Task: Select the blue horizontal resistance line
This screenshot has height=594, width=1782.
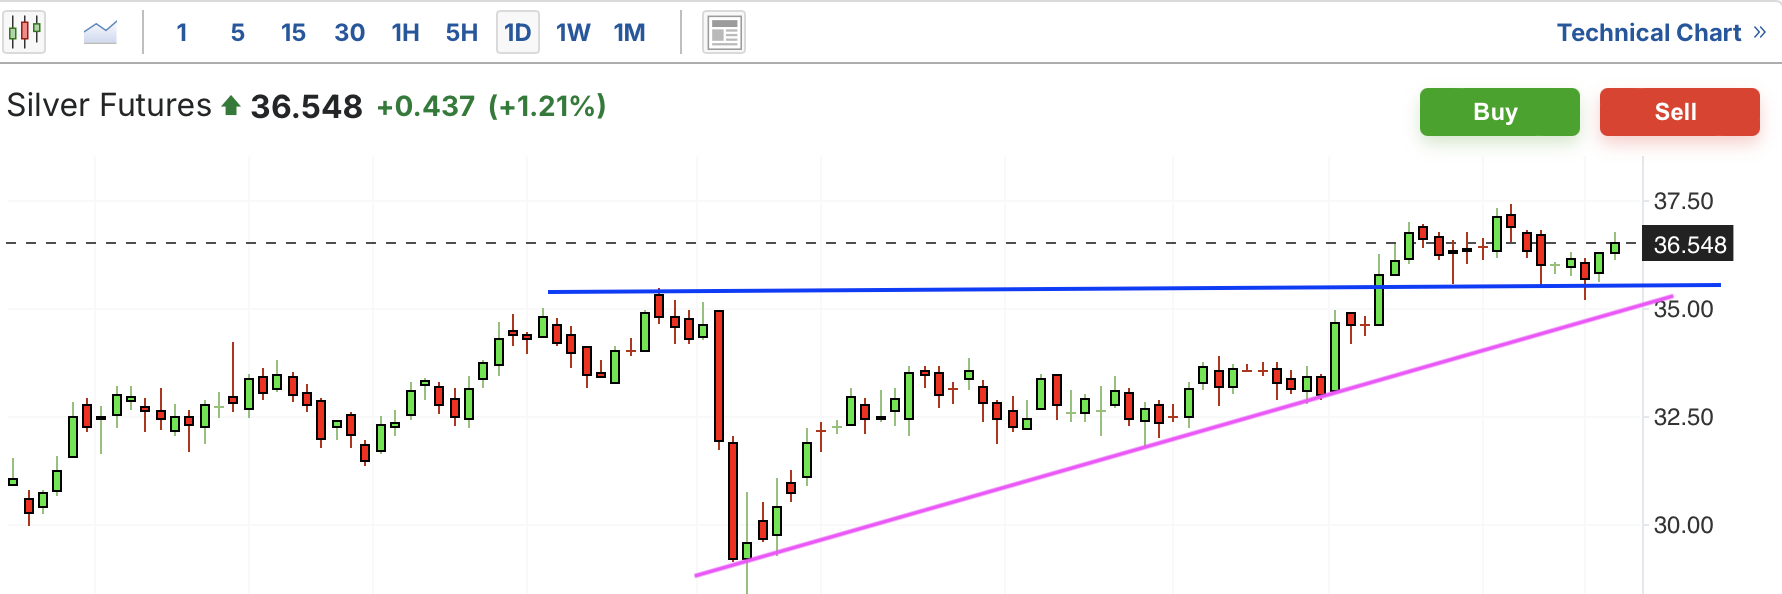Action: (1134, 288)
